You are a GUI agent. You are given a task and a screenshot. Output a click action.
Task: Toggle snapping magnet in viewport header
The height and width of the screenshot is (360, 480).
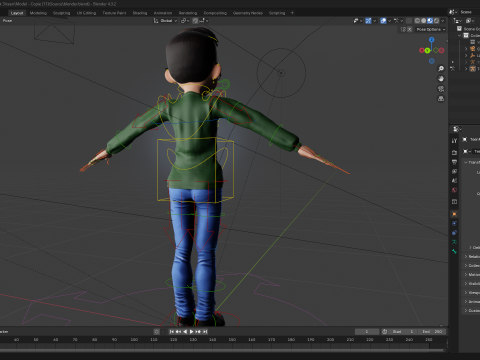pyautogui.click(x=195, y=21)
